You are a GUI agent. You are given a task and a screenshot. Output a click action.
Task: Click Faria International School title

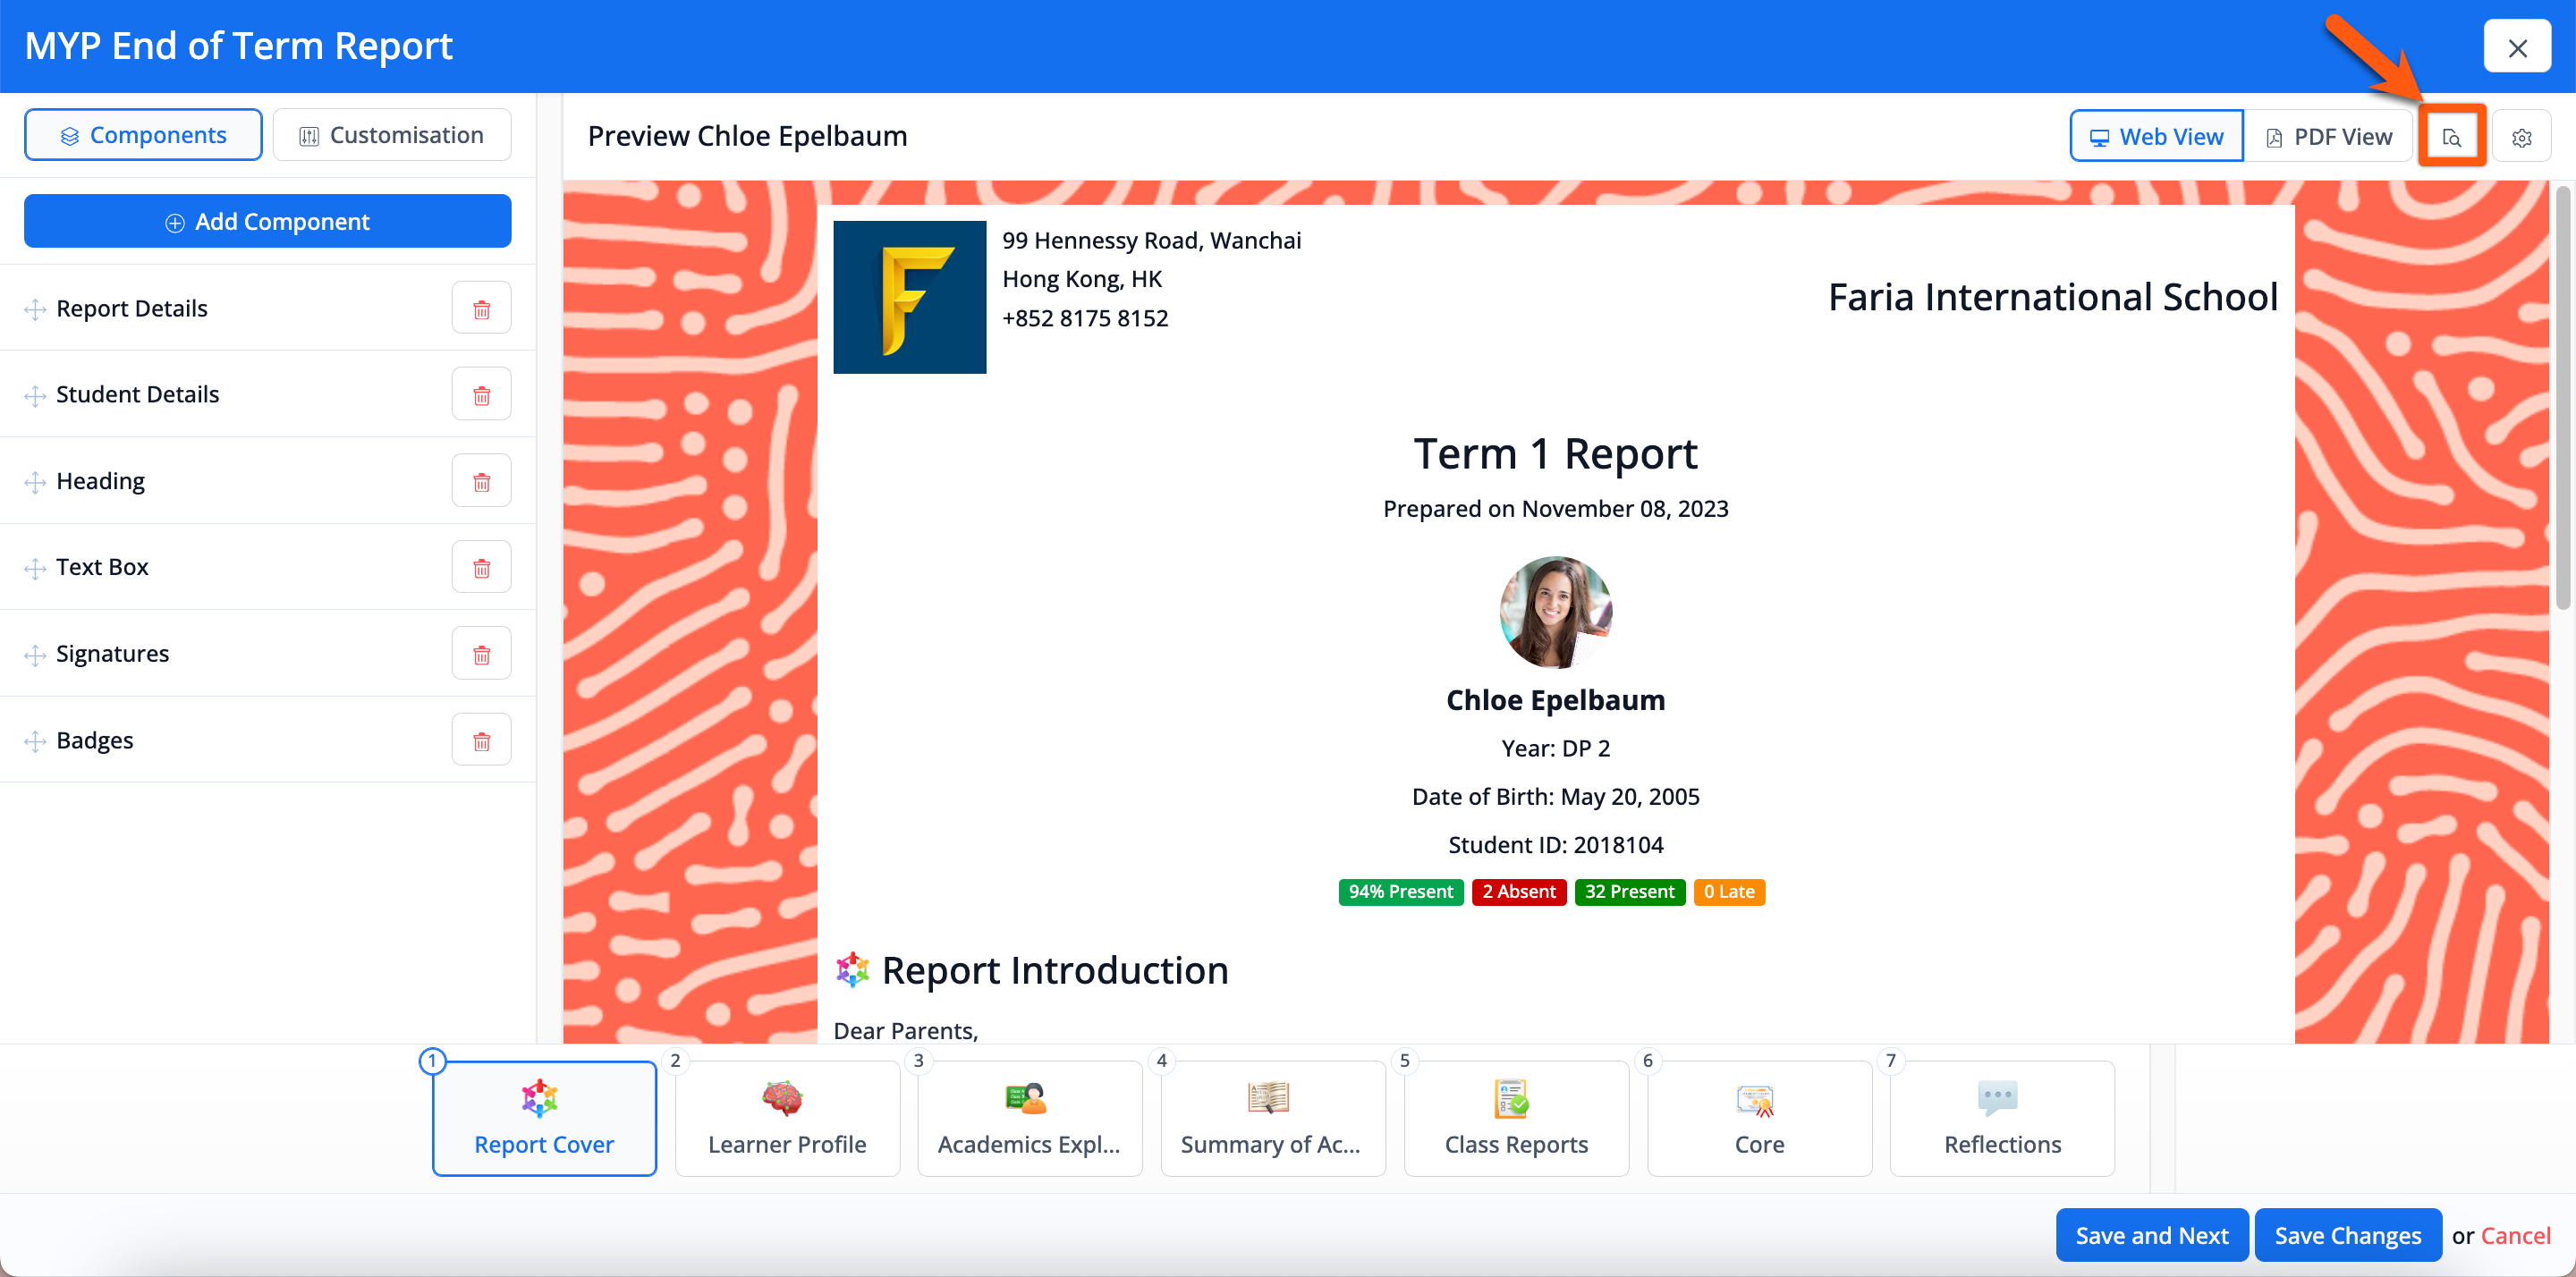[x=2052, y=297]
